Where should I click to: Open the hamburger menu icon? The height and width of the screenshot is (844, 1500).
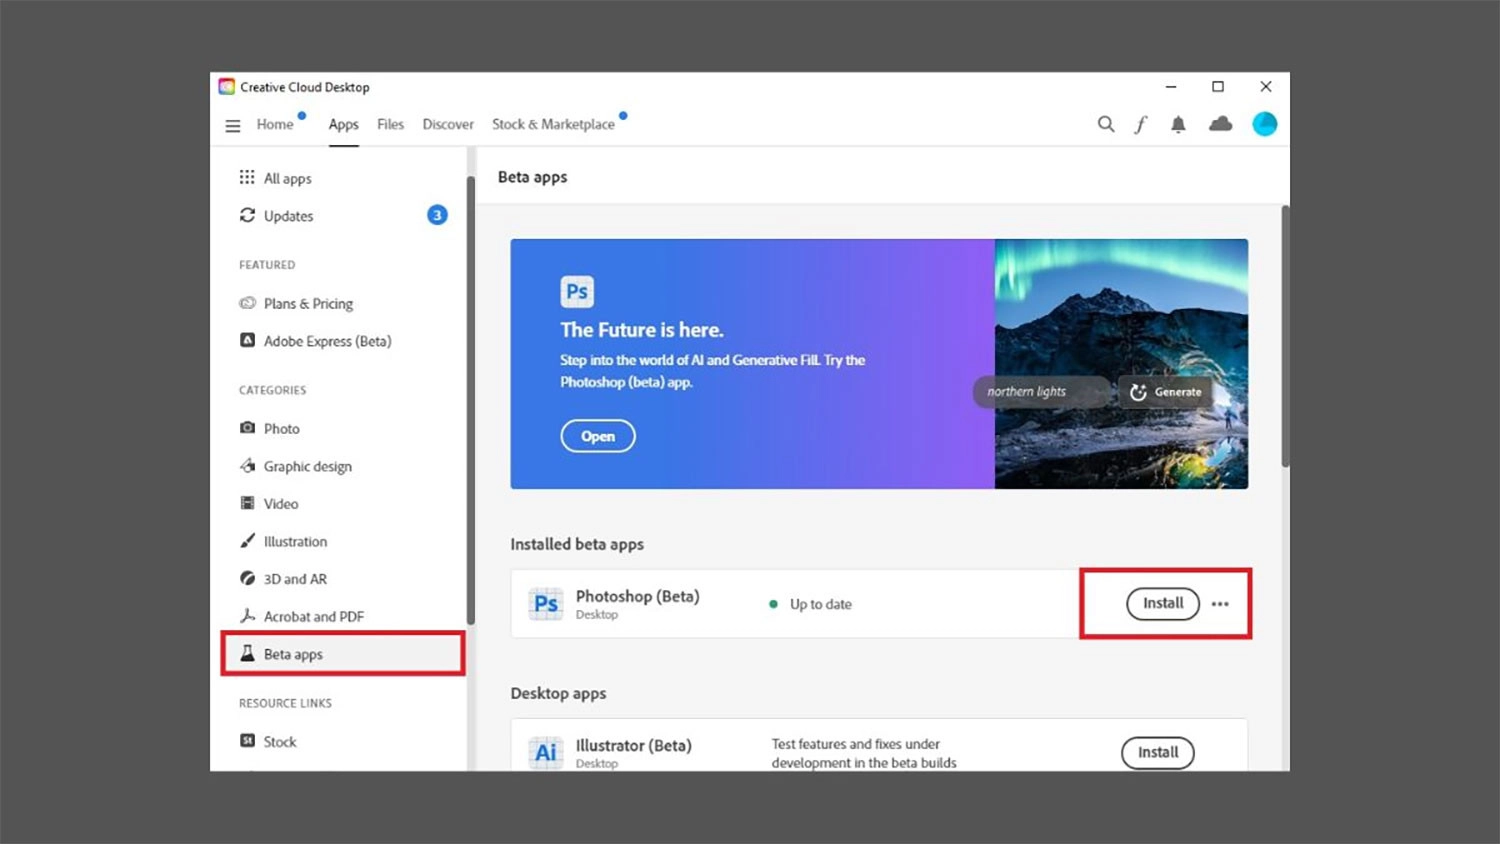(233, 126)
